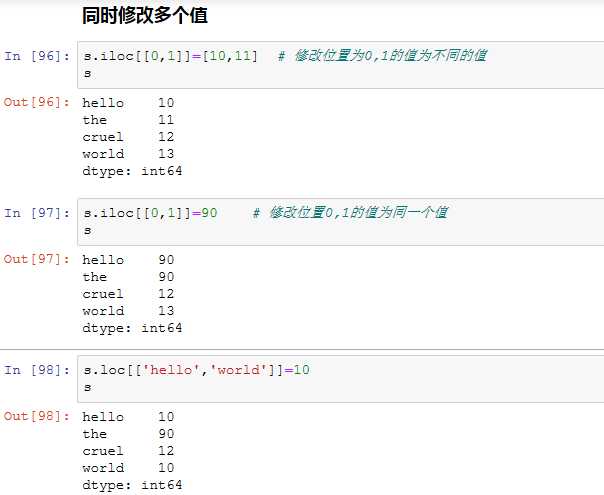Image resolution: width=604 pixels, height=495 pixels.
Task: Click 'world 13' in Out[96]
Action: tap(128, 154)
